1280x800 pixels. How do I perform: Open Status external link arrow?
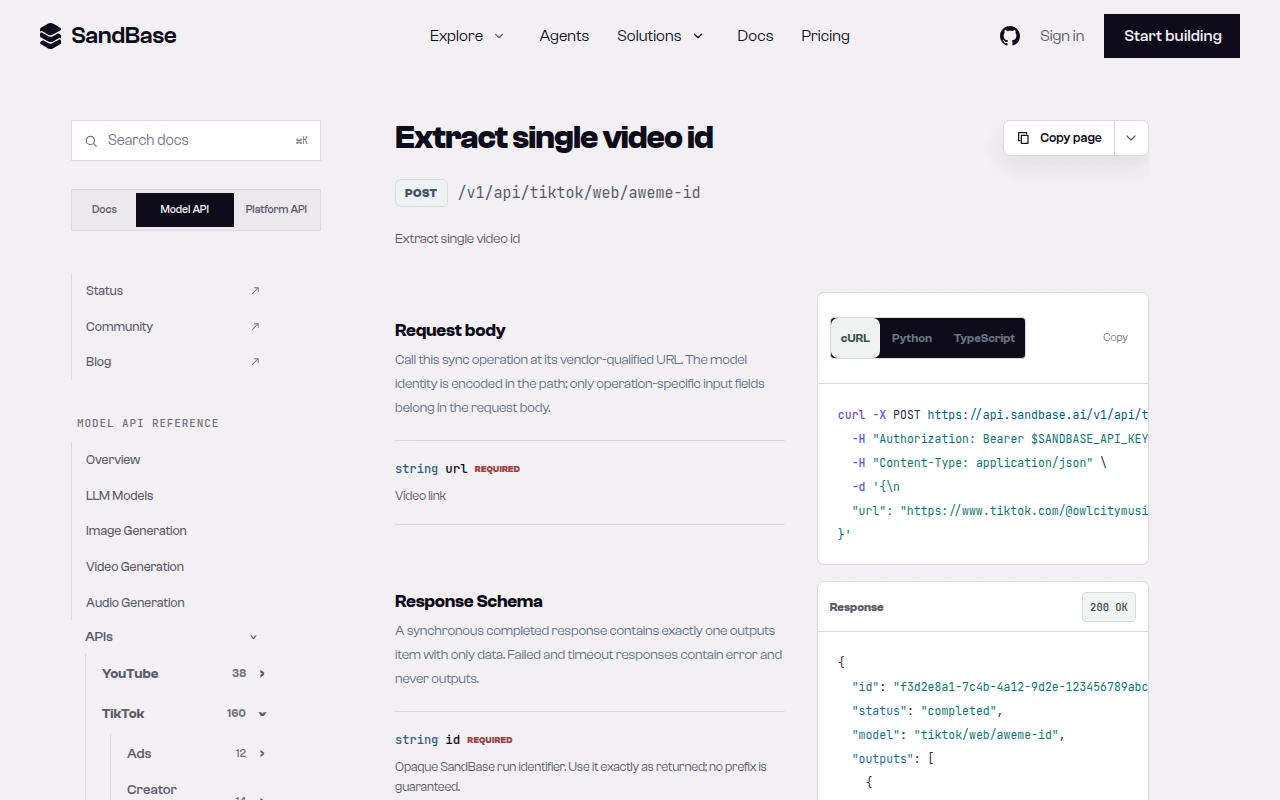tap(255, 291)
